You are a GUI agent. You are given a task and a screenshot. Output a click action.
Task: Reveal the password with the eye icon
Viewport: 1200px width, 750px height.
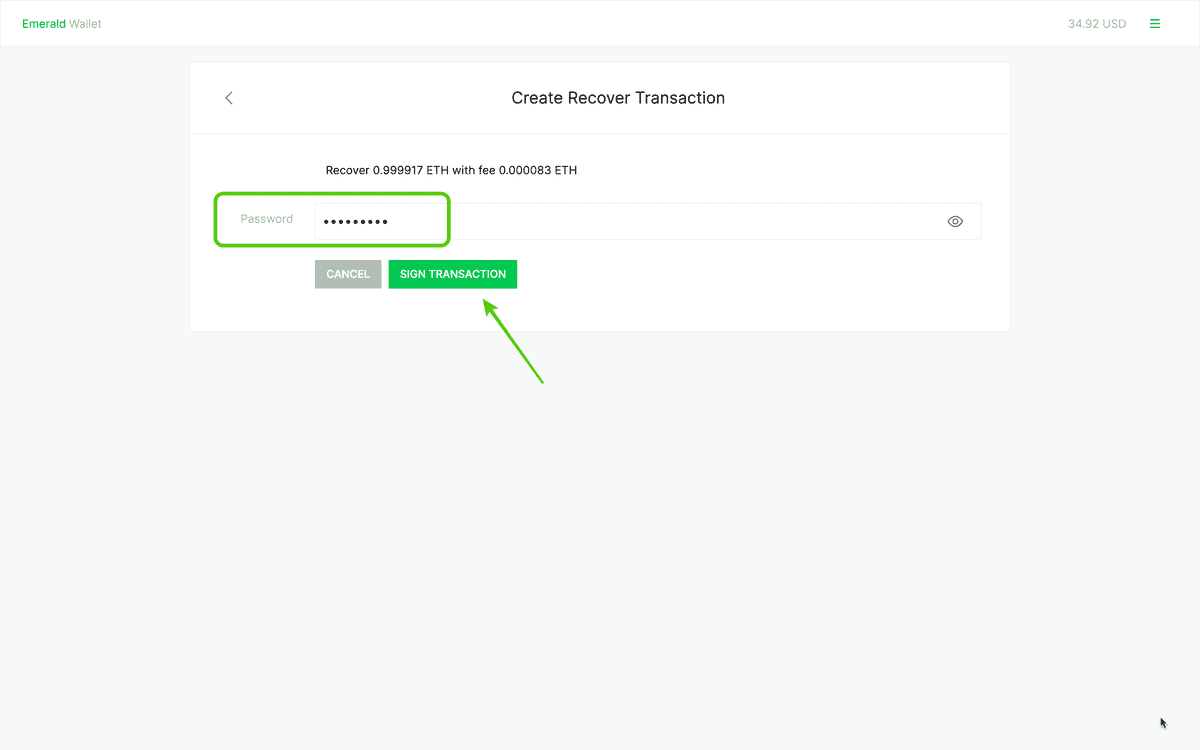tap(955, 222)
